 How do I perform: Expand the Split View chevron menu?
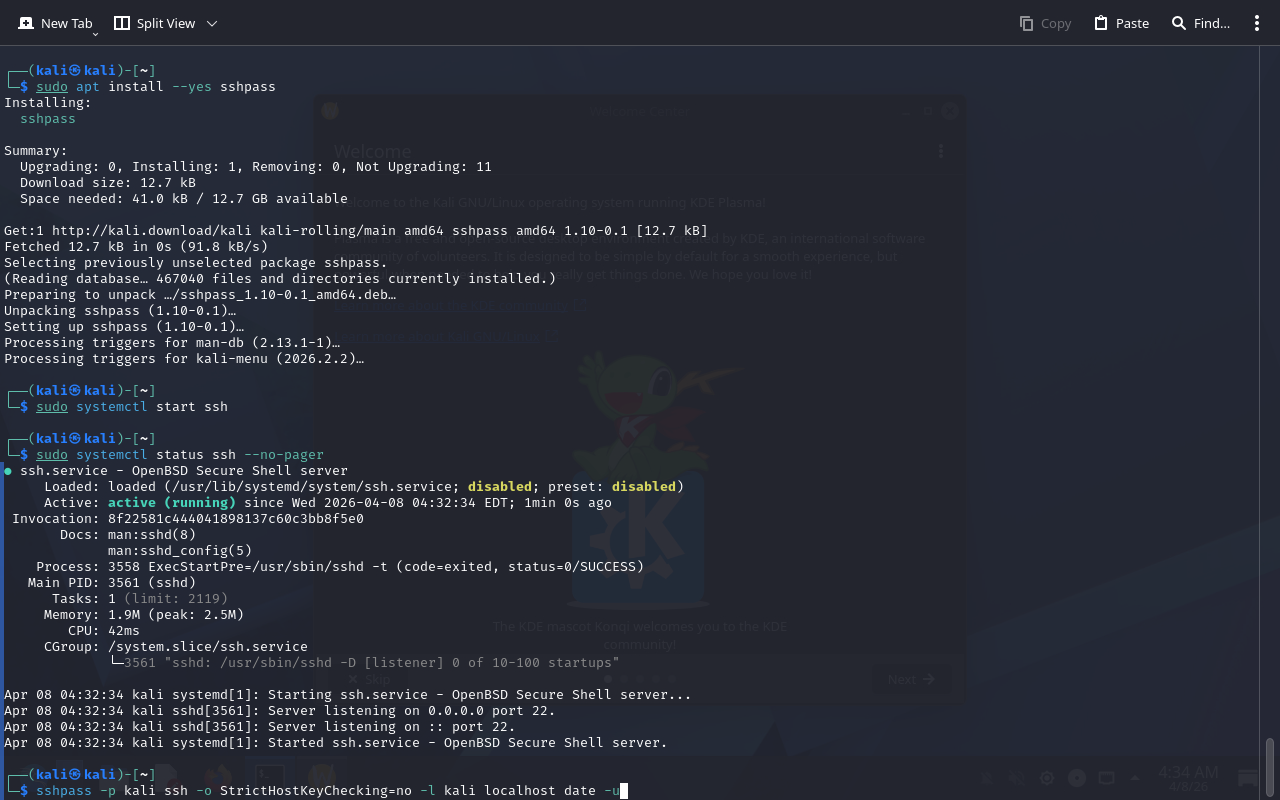coord(212,23)
